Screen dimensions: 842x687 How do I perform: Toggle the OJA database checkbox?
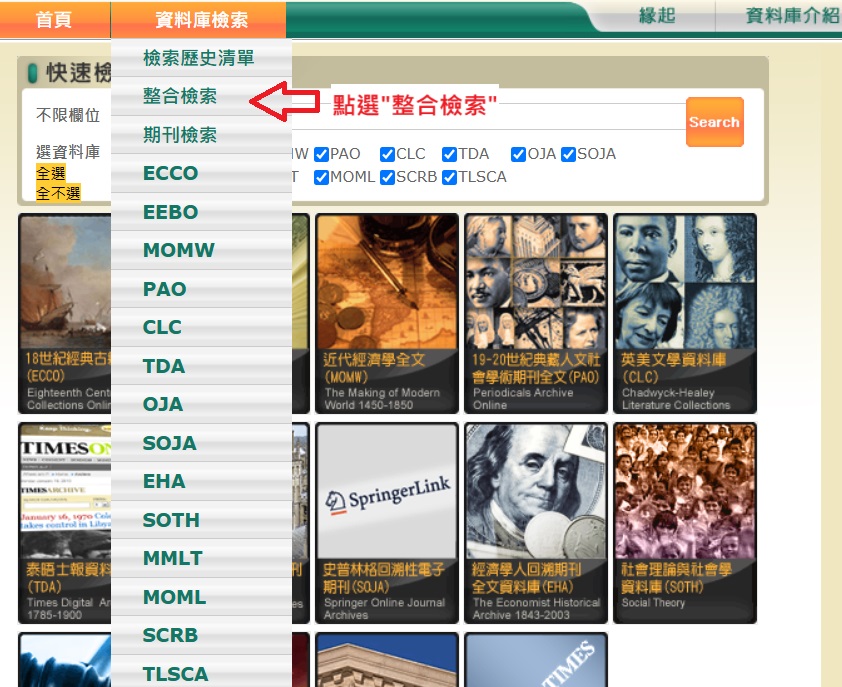click(518, 155)
